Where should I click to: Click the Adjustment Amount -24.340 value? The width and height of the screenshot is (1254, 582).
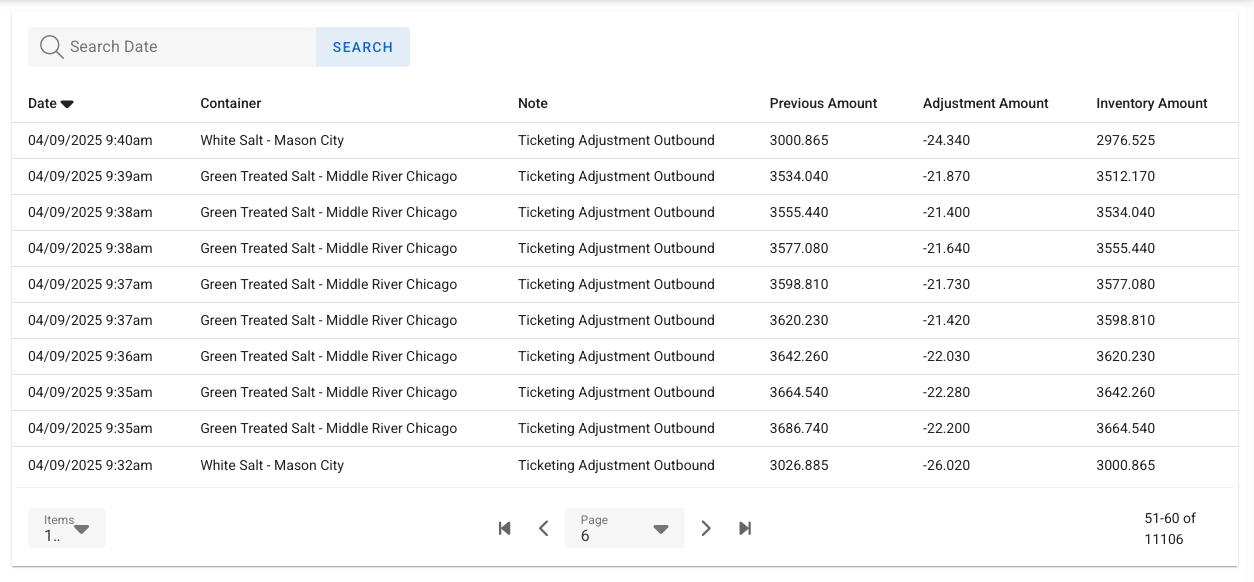[x=946, y=140]
